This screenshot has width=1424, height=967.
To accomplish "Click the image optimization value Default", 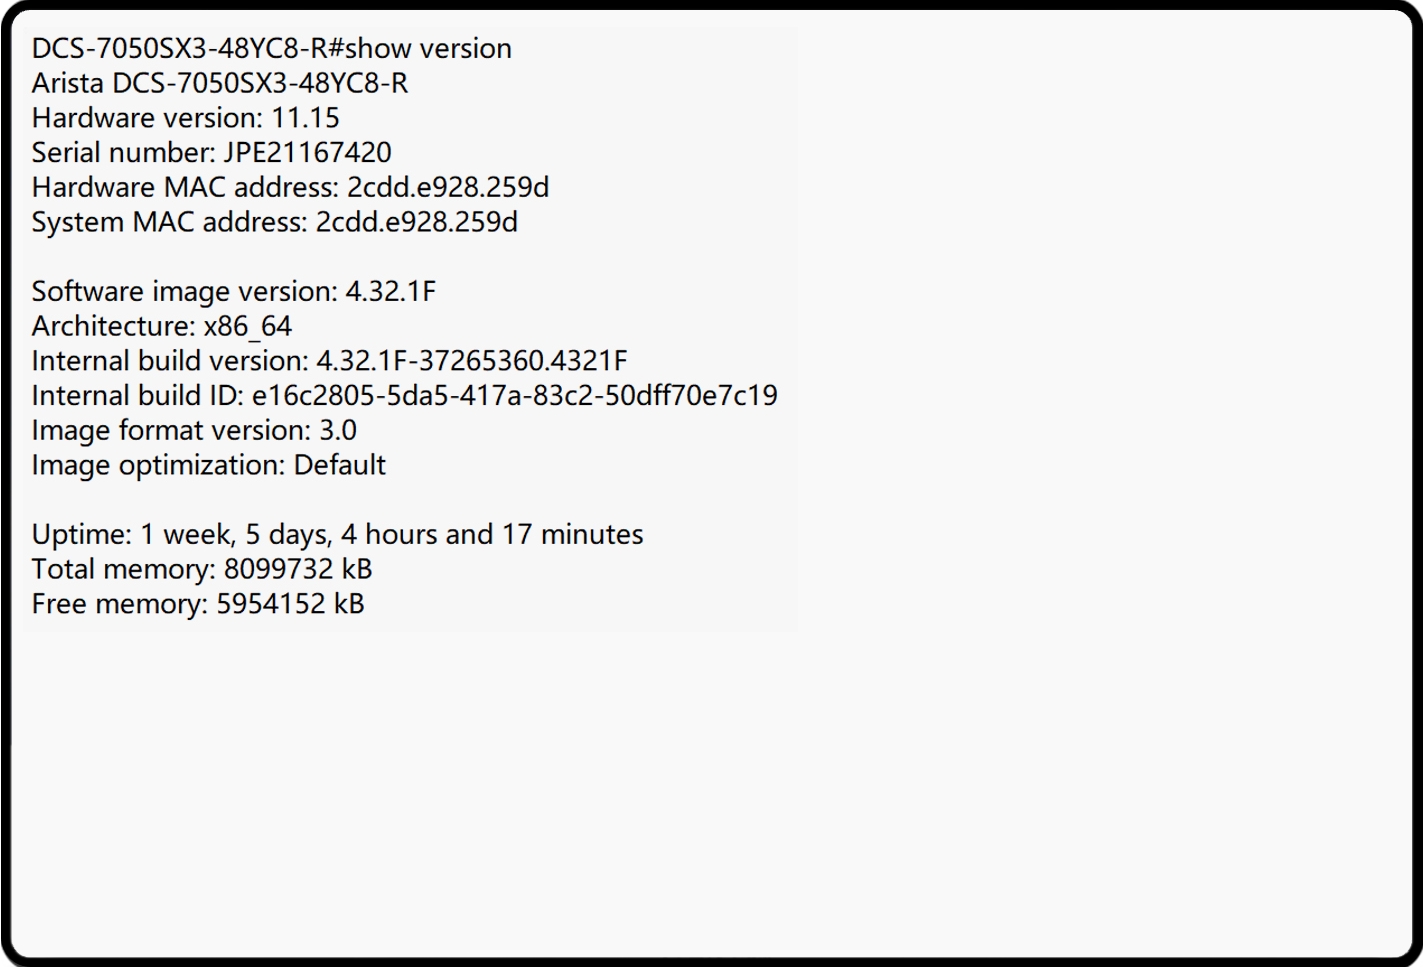I will pos(339,465).
